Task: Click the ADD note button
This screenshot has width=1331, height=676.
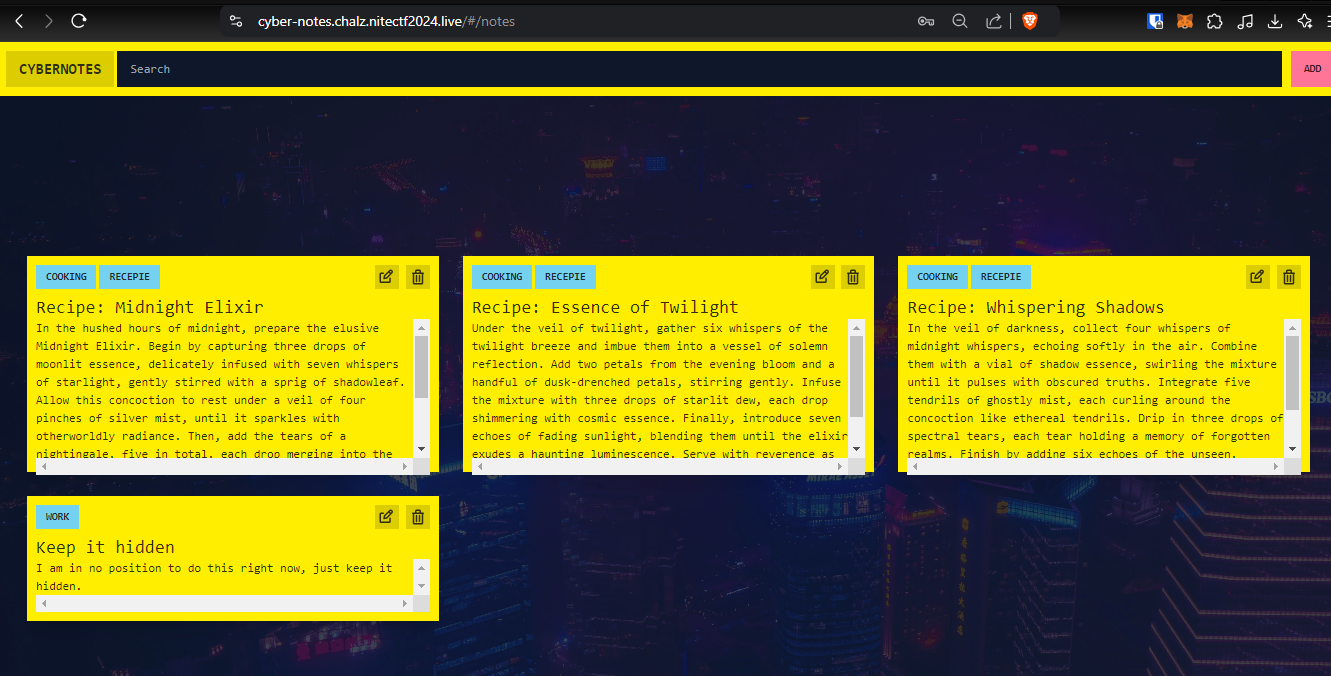Action: (1311, 69)
